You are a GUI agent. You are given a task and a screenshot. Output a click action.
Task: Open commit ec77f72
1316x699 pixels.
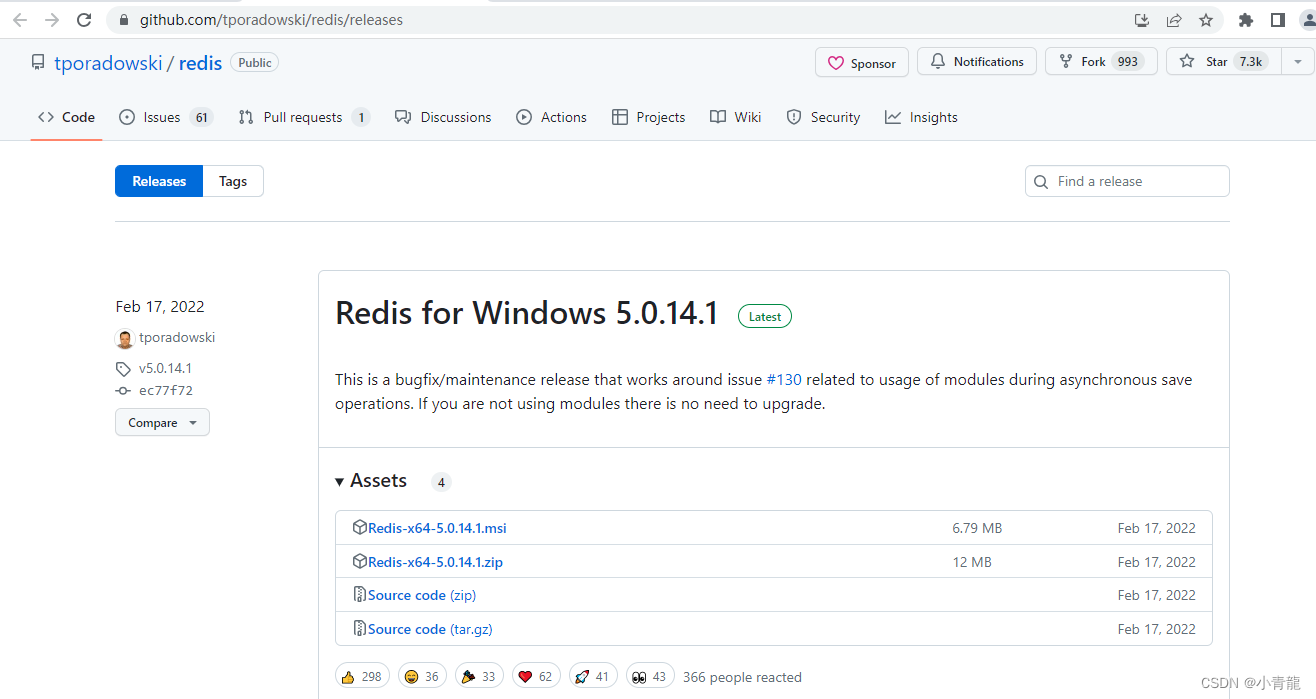point(166,391)
